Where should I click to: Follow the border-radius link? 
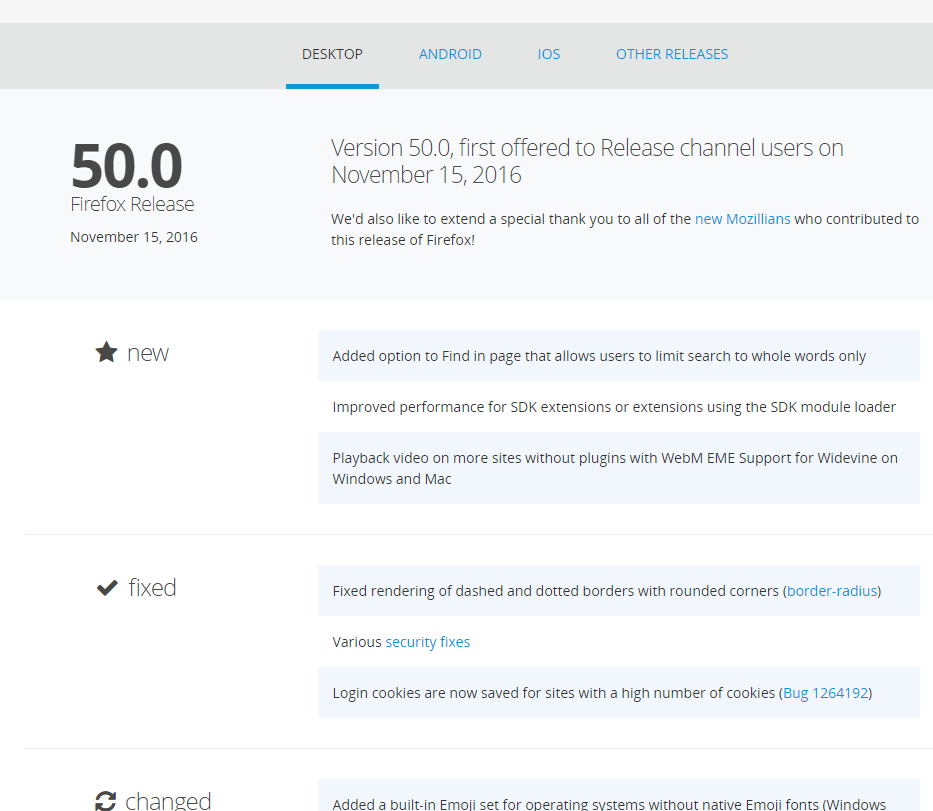833,591
